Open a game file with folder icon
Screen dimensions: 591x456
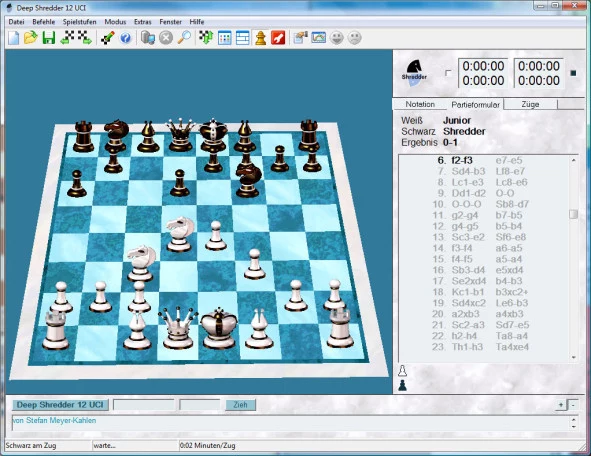31,38
